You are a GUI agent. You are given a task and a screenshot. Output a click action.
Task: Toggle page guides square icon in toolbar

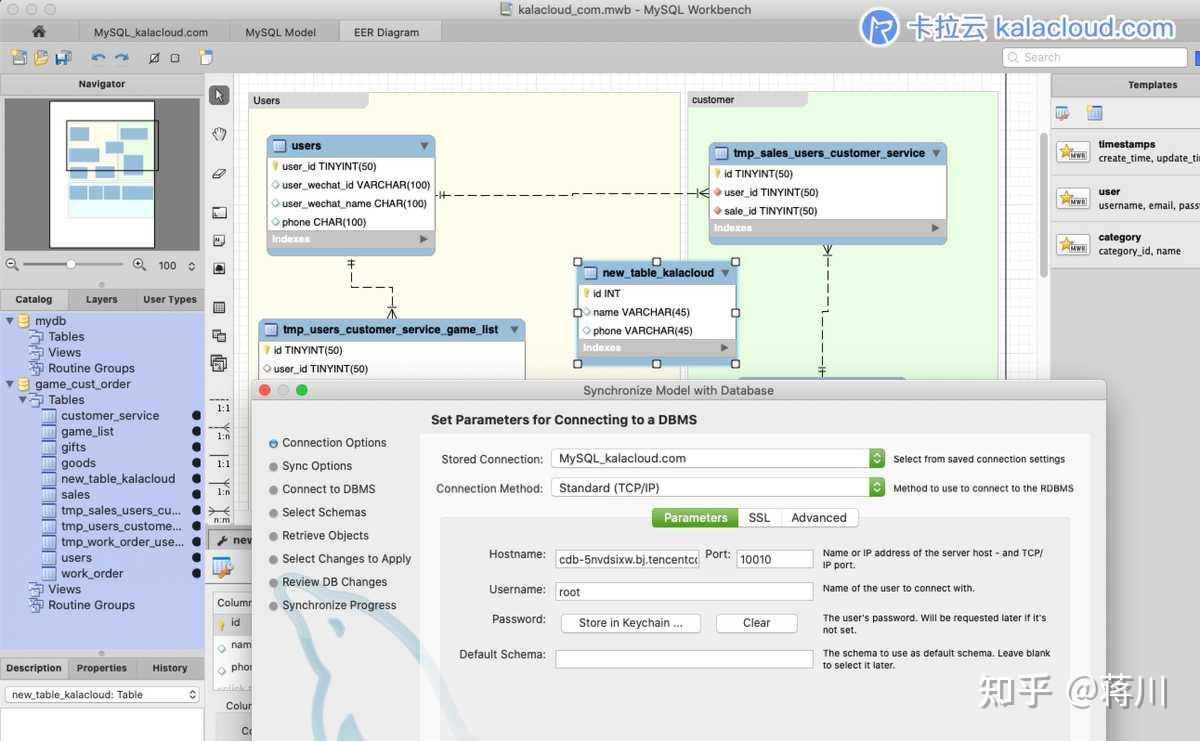175,58
